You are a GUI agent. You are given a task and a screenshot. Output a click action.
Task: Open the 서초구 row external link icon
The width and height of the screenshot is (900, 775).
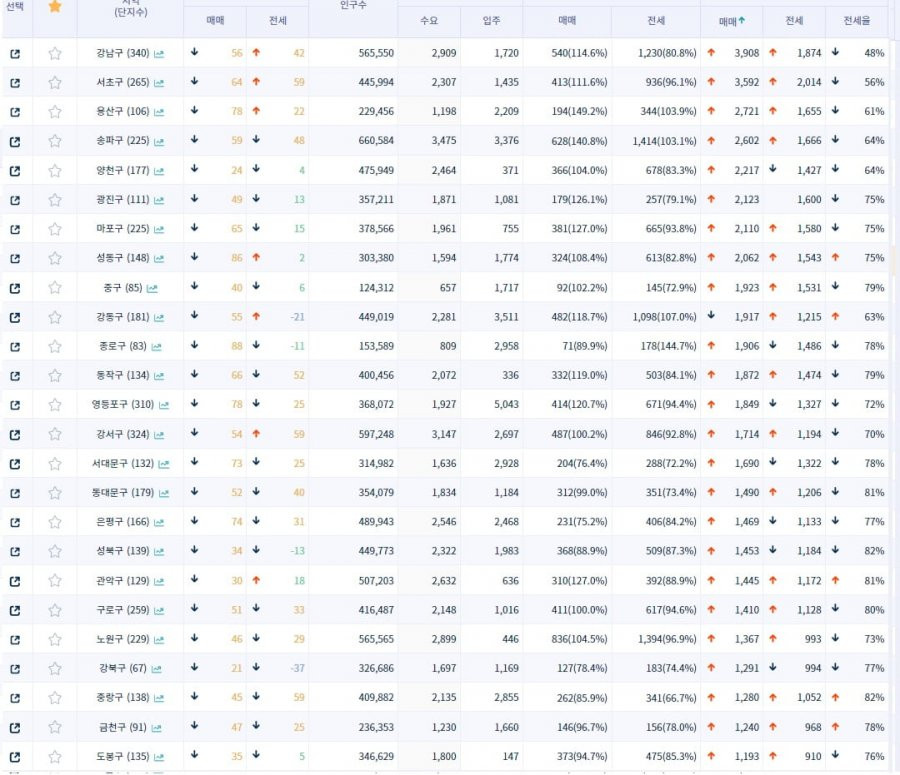(x=15, y=83)
